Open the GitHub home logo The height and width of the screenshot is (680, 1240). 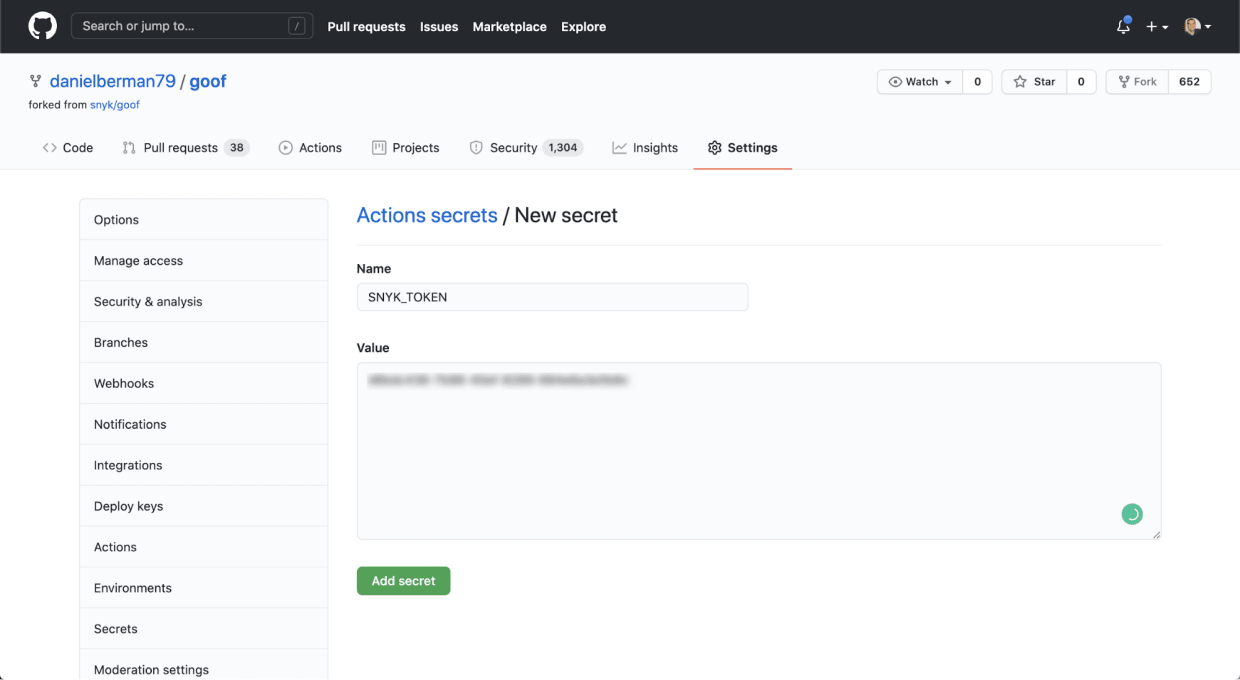(x=43, y=26)
